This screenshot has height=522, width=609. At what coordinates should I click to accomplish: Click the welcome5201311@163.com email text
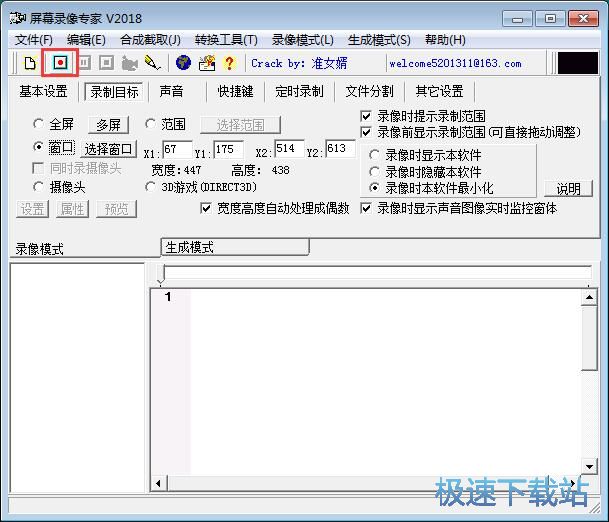[455, 63]
